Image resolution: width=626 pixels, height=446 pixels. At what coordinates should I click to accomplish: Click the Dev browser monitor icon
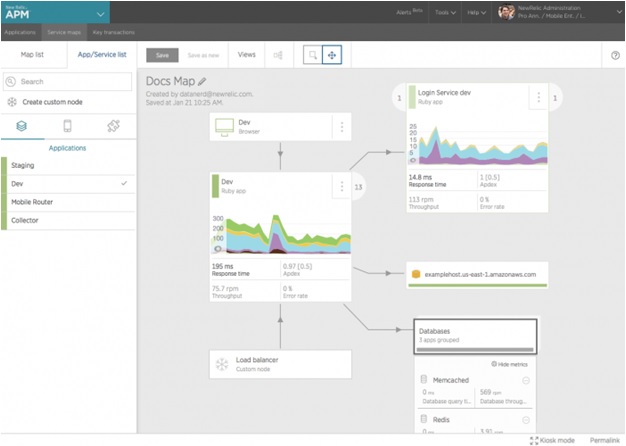[x=224, y=127]
